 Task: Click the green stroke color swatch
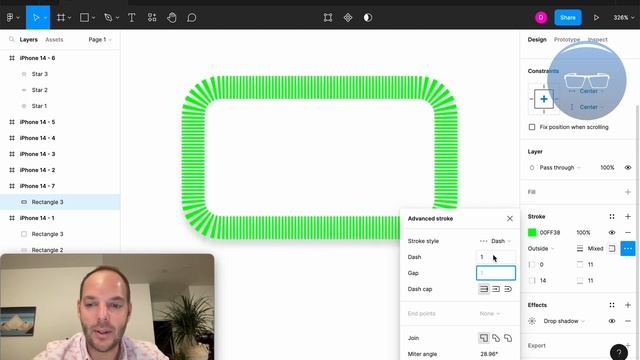coord(532,232)
